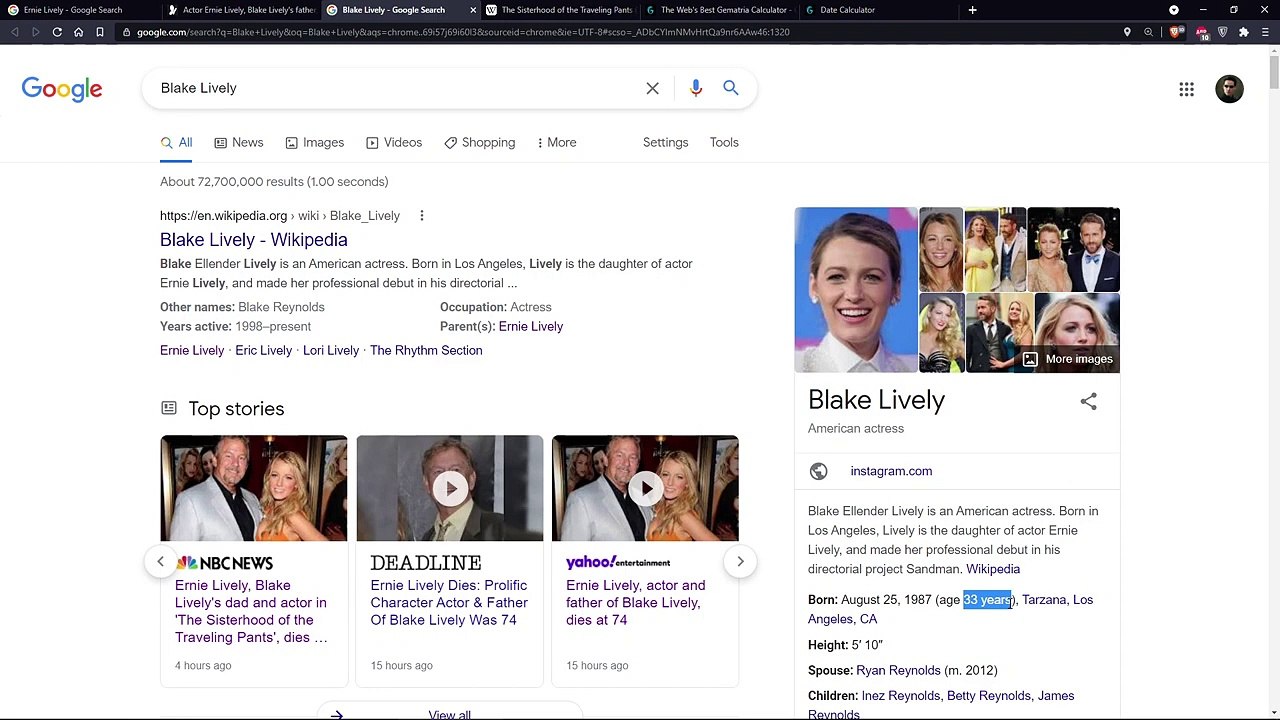This screenshot has height=720, width=1280.
Task: Close the Blake Lively browser tab
Action: tap(473, 10)
